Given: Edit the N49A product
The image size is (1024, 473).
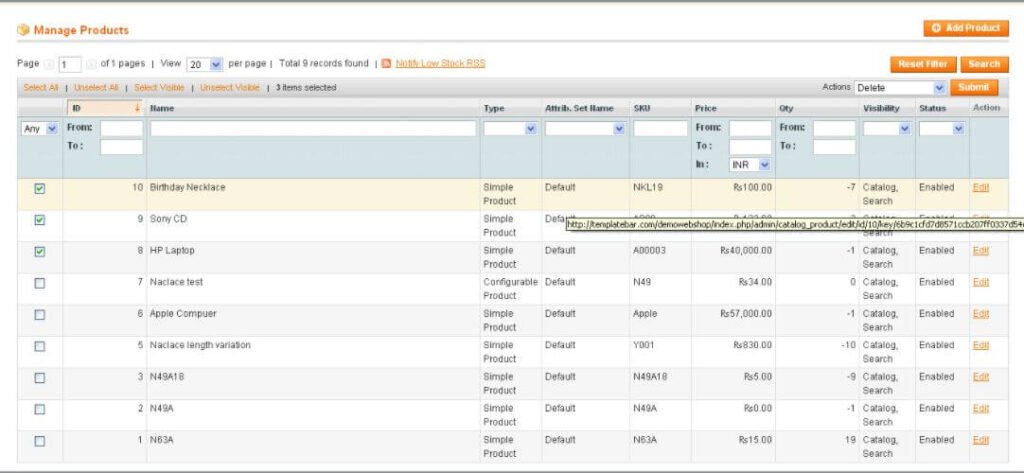Looking at the screenshot, I should click(x=980, y=408).
